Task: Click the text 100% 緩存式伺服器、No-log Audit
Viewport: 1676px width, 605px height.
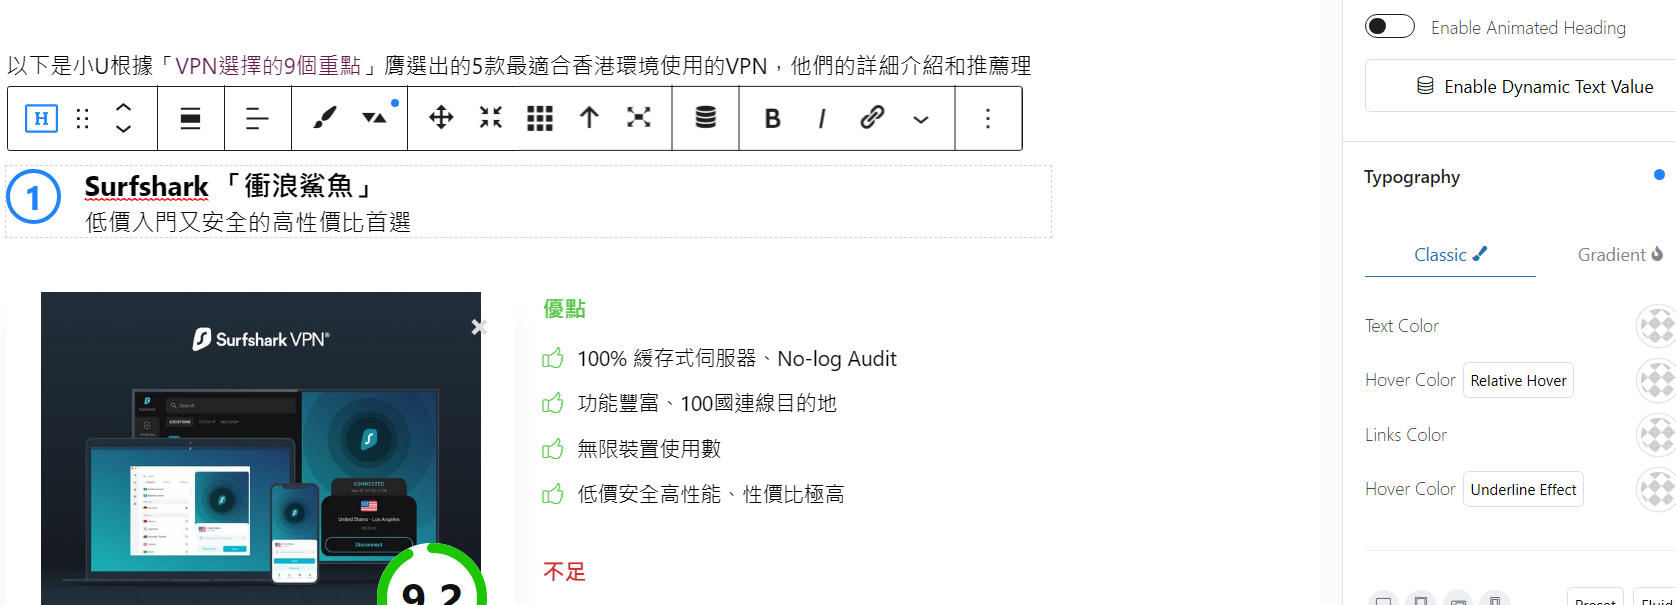Action: point(737,359)
